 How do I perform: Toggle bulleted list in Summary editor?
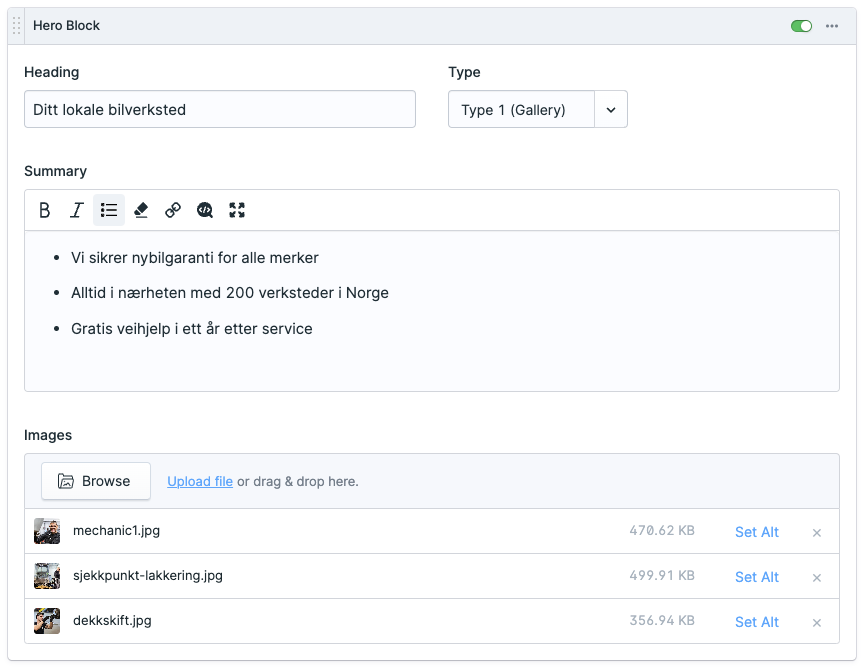tap(109, 210)
